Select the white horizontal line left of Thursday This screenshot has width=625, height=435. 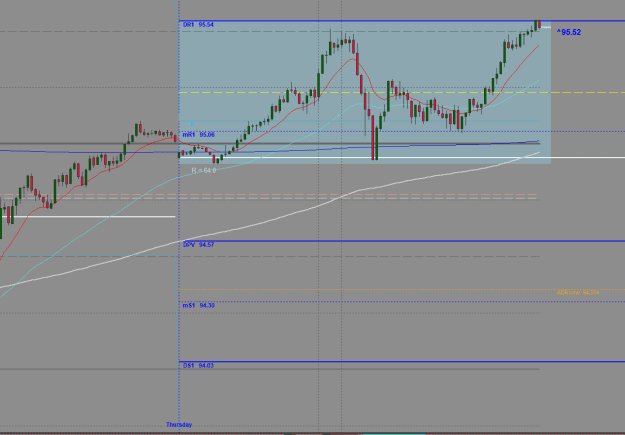(88, 217)
